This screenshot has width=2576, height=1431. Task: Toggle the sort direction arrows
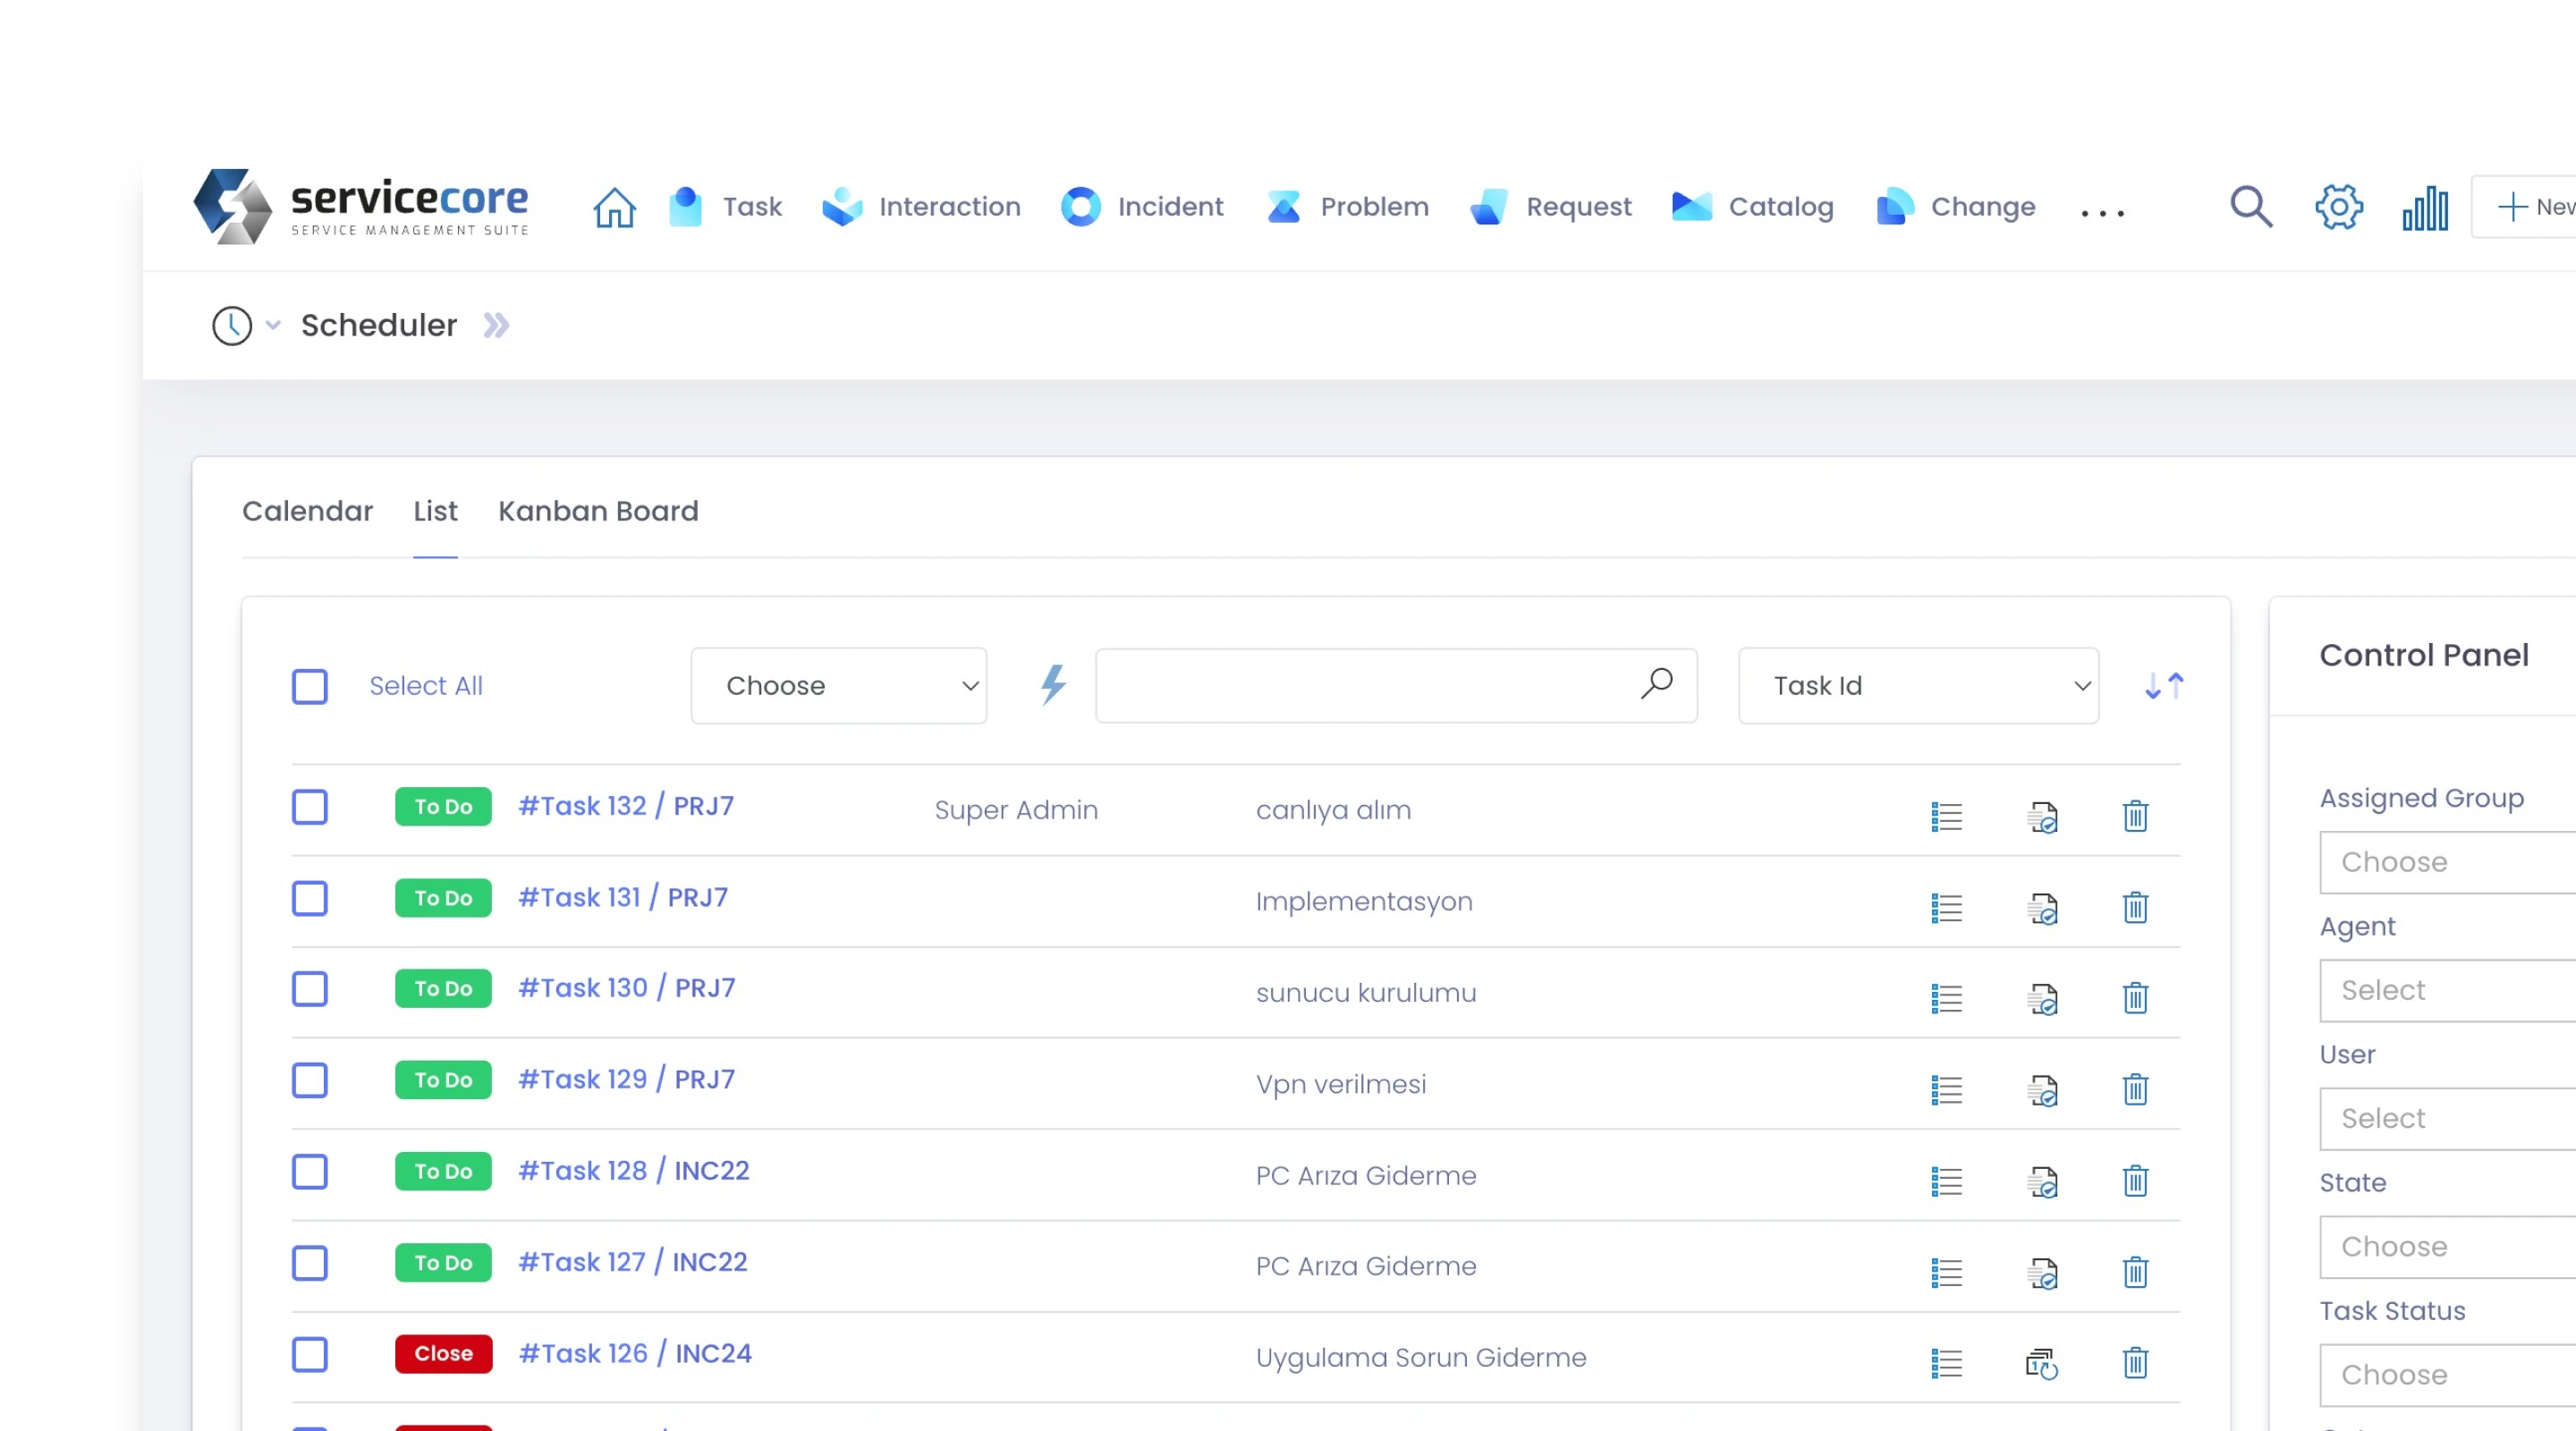[x=2165, y=686]
